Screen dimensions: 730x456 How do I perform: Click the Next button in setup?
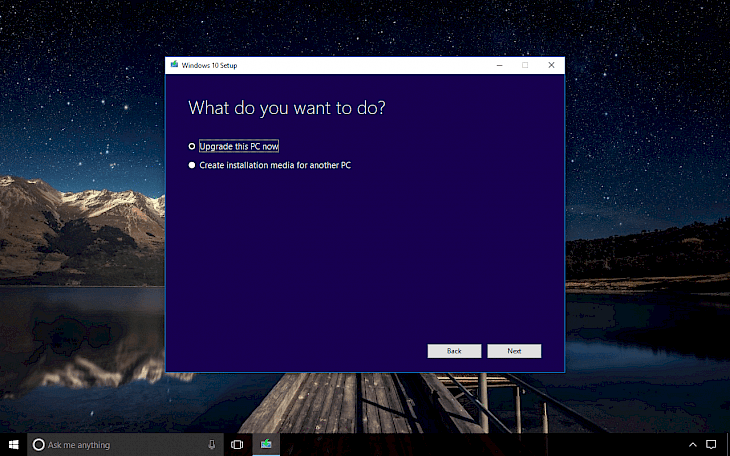(514, 351)
